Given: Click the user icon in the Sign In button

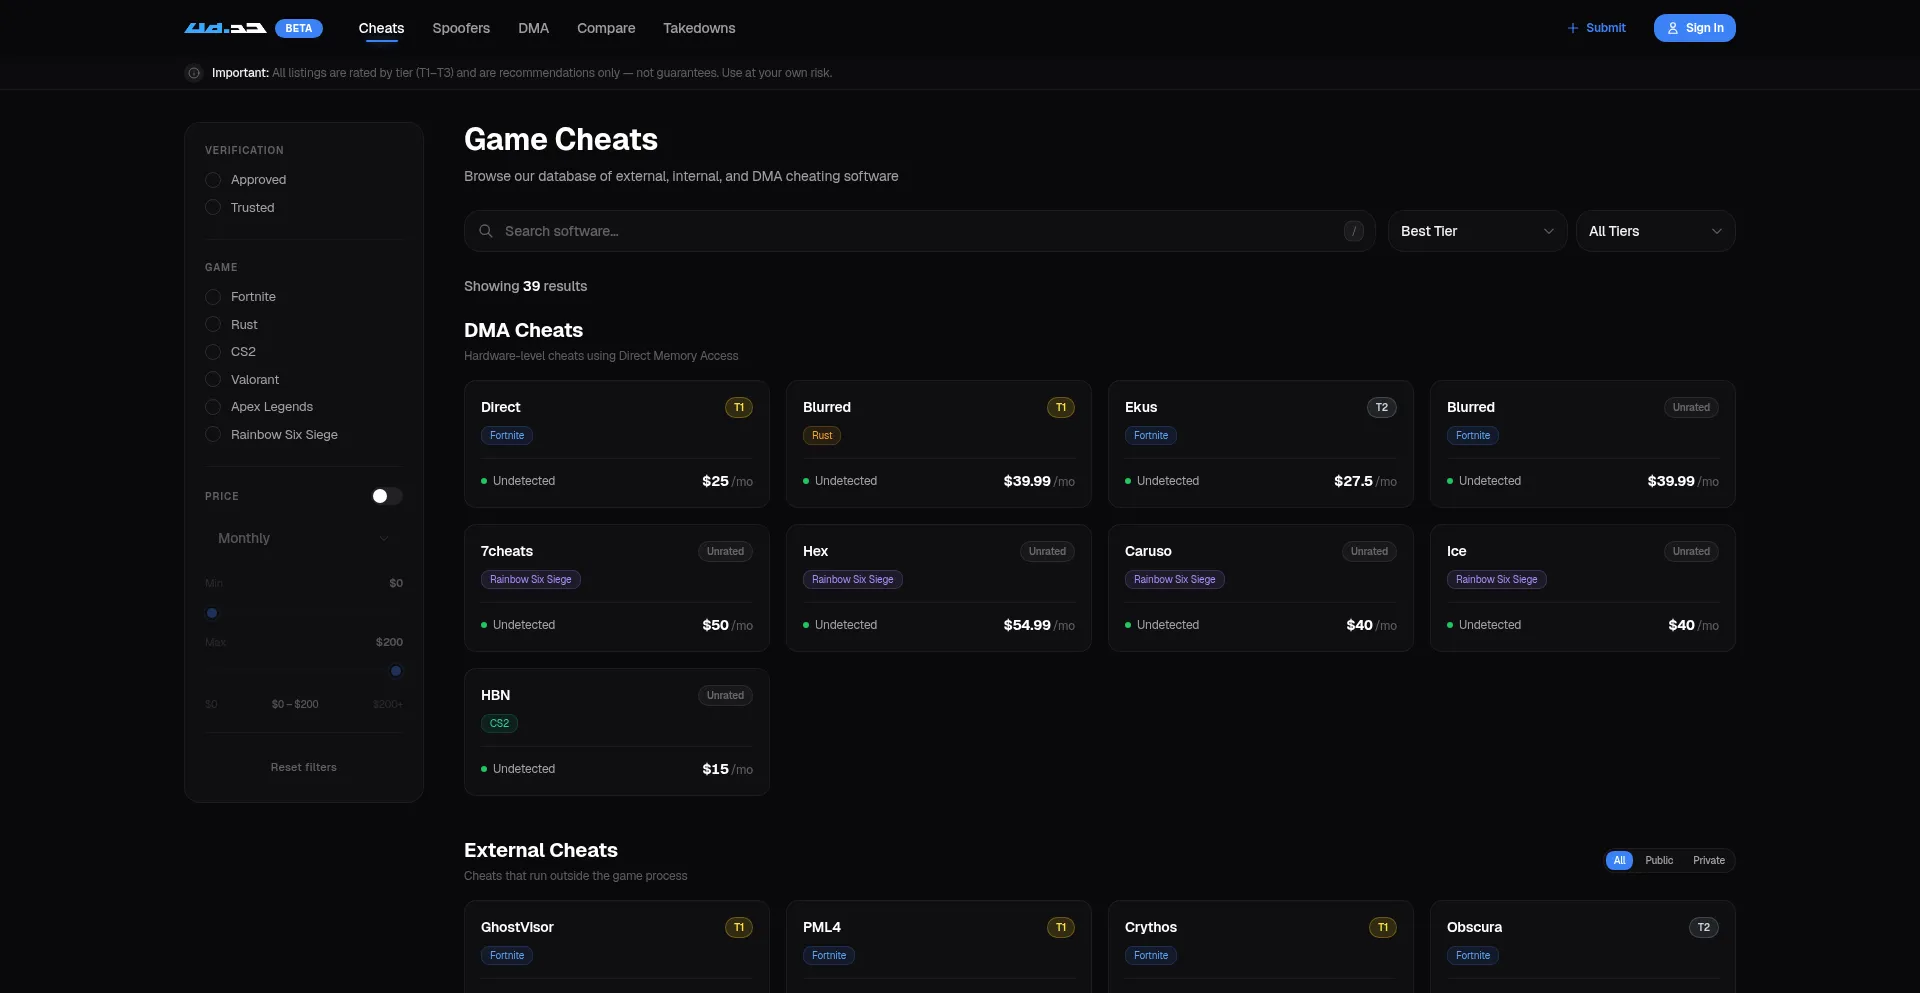Looking at the screenshot, I should coord(1673,28).
